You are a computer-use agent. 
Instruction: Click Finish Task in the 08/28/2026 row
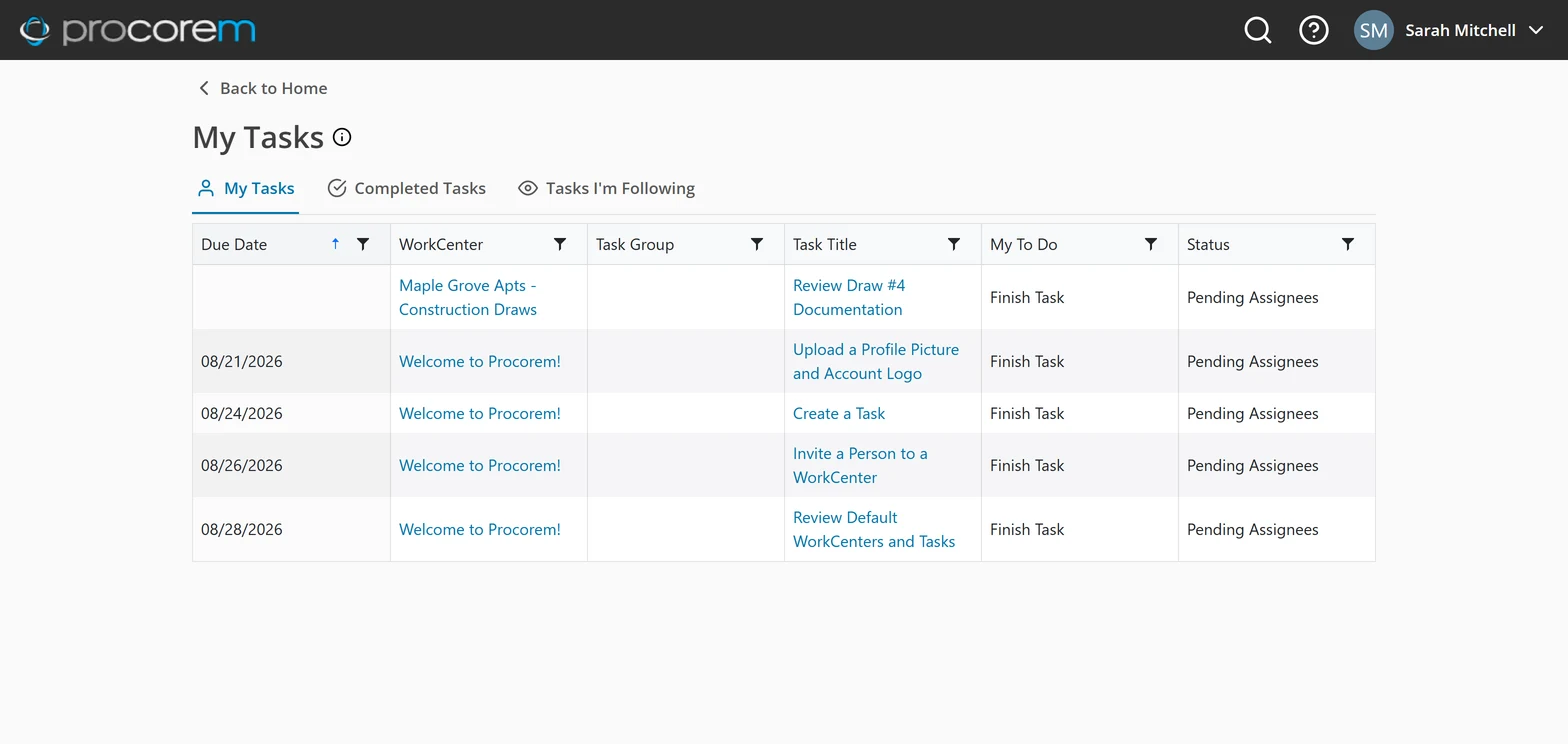coord(1027,529)
